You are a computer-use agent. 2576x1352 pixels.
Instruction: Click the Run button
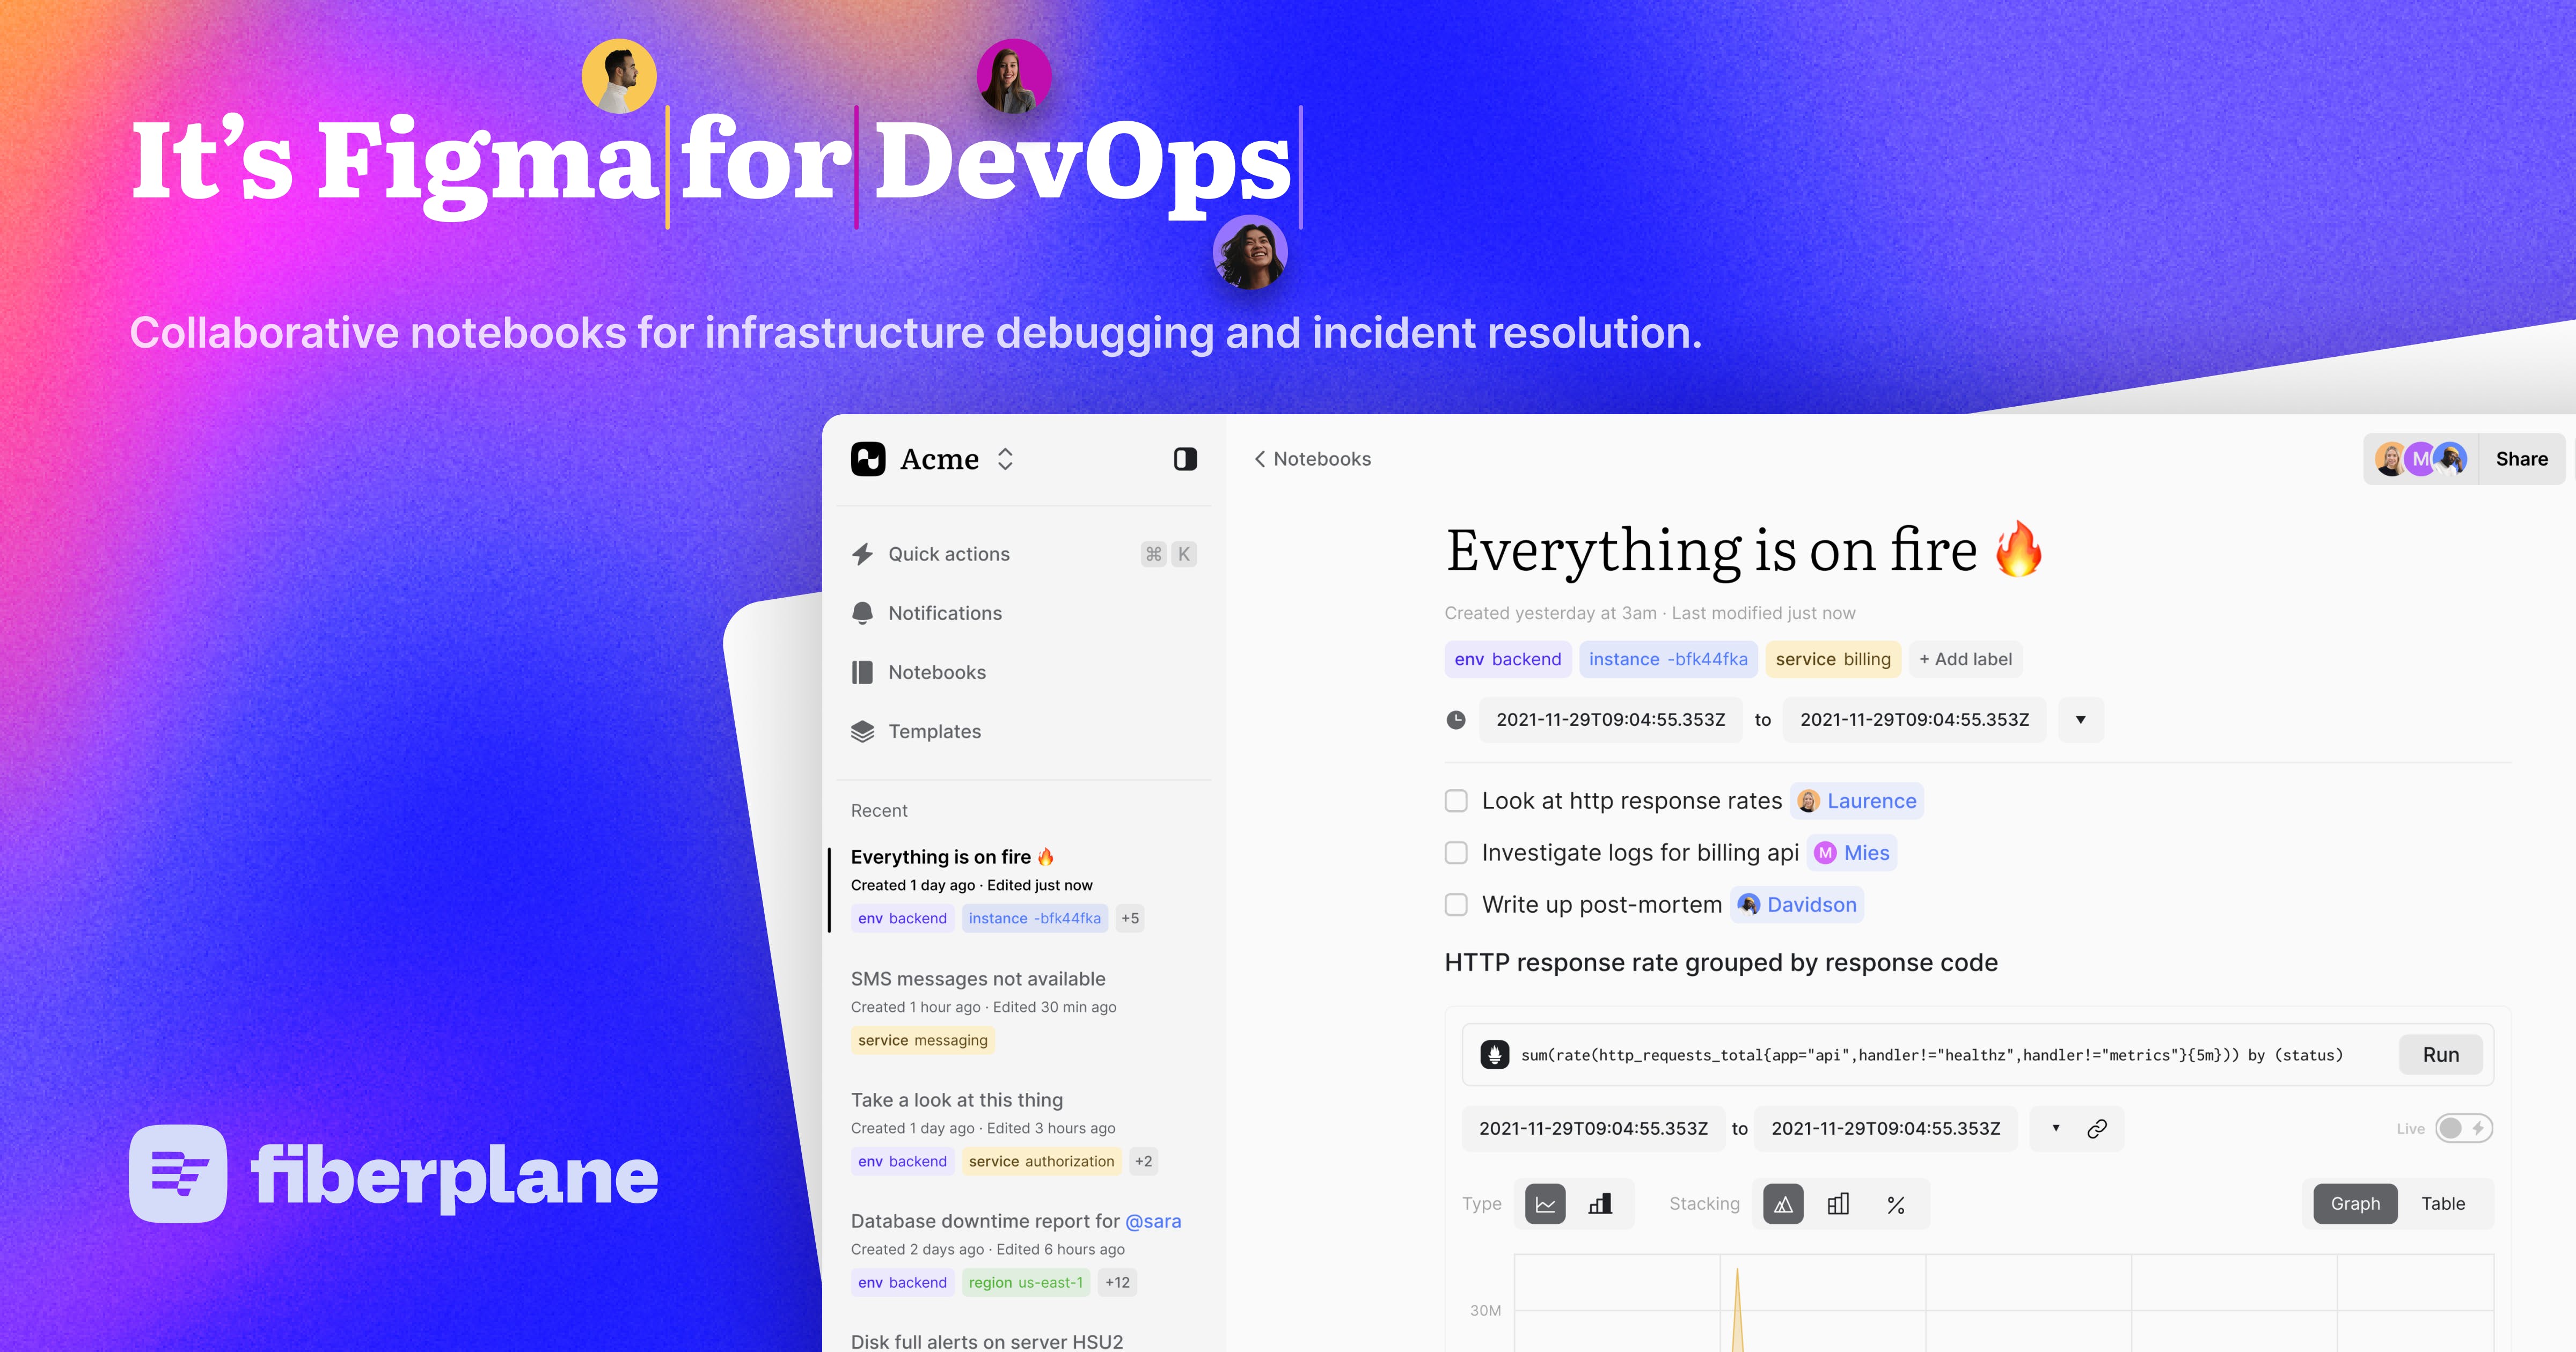click(2440, 1055)
